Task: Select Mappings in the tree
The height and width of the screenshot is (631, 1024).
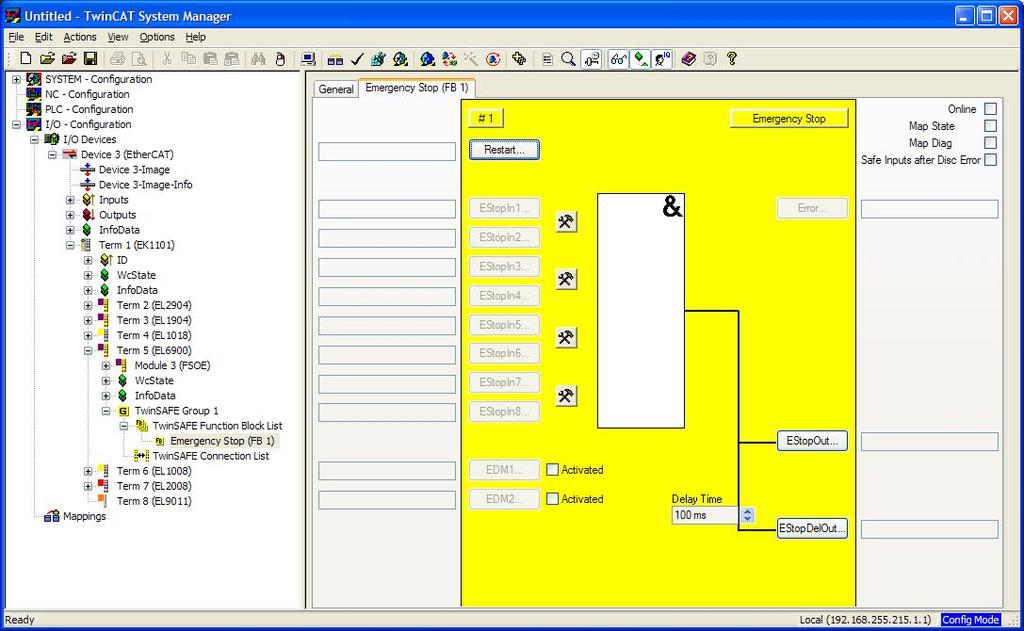Action: point(84,516)
